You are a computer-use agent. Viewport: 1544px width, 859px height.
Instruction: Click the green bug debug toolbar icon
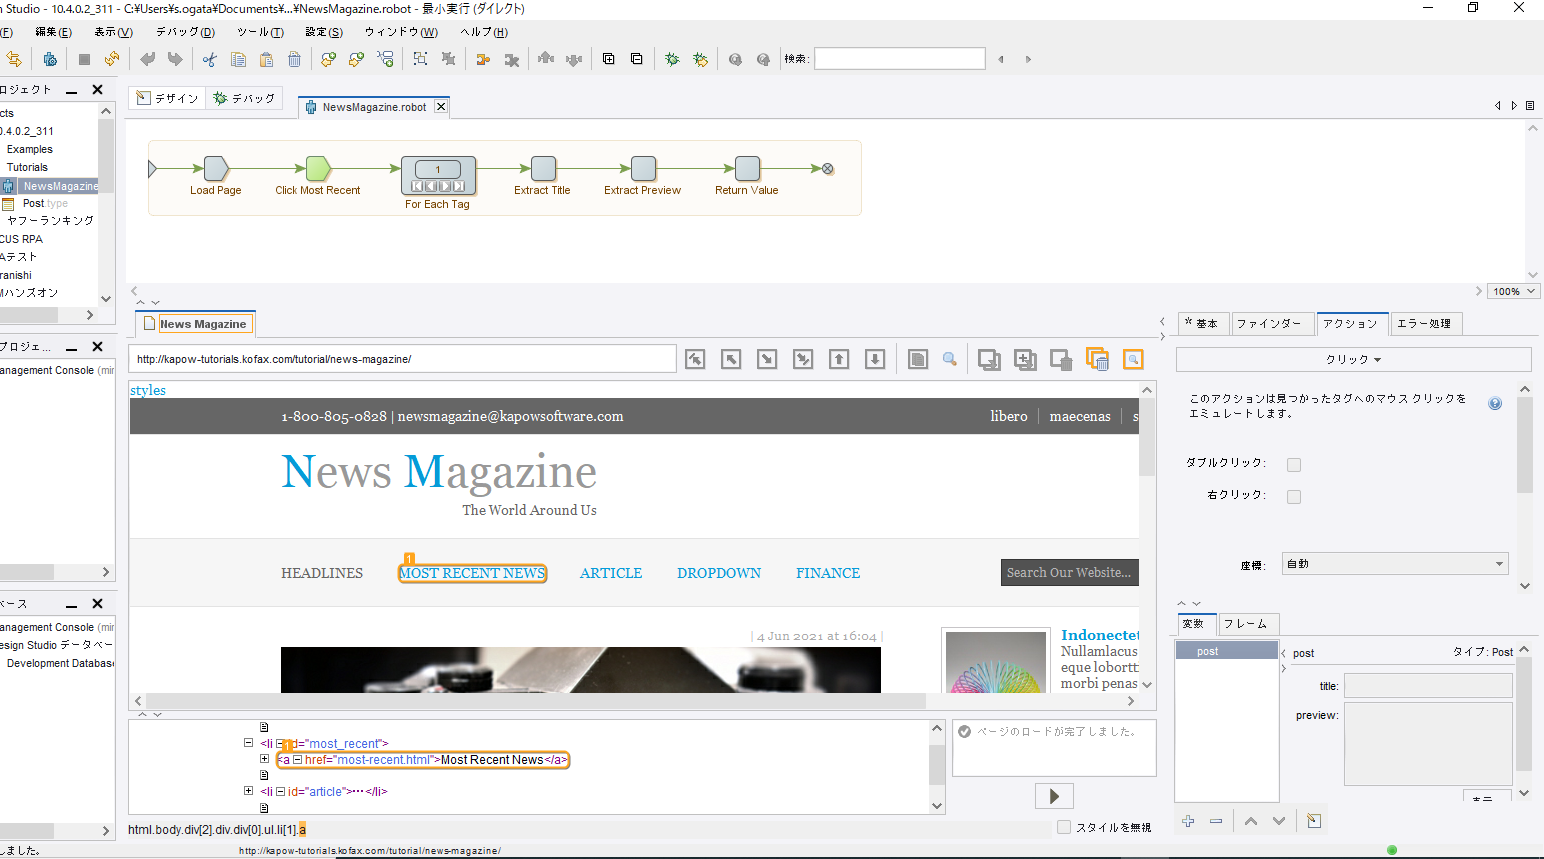672,60
